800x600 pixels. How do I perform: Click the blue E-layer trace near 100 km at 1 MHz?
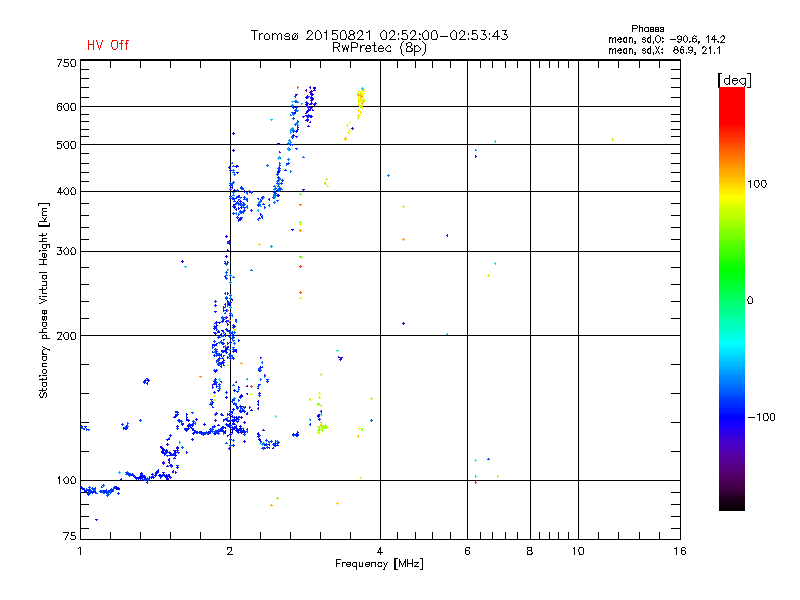point(100,491)
